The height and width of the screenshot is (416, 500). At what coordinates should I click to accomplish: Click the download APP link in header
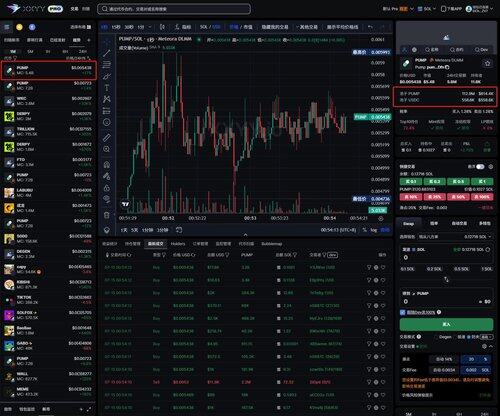point(452,9)
